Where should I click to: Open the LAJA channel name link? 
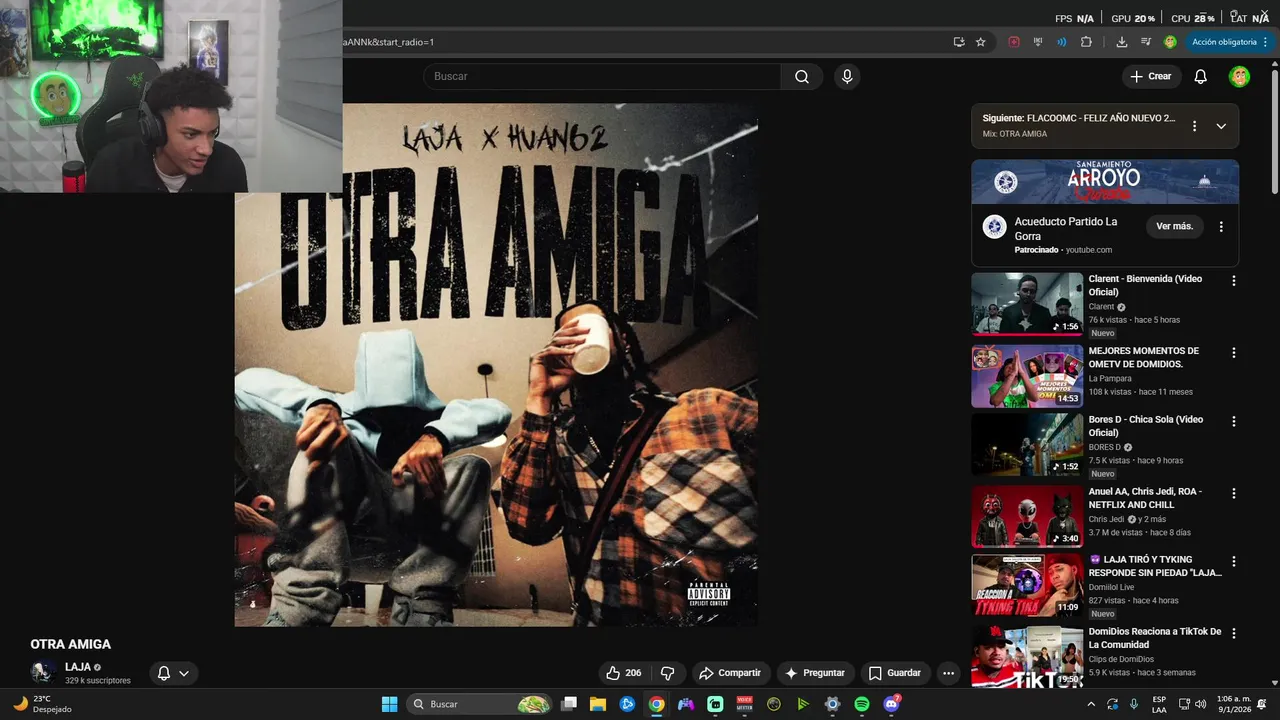[78, 667]
